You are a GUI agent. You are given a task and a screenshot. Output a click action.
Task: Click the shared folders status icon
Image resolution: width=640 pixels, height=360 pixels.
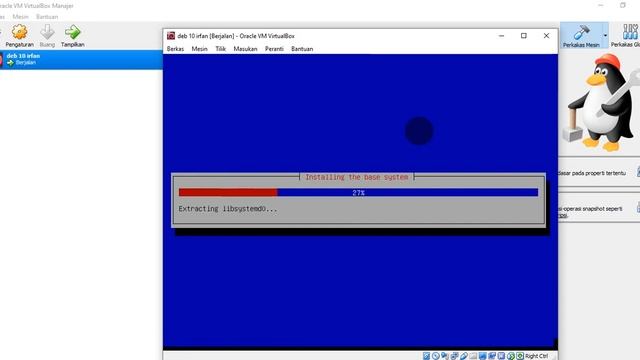(473, 356)
